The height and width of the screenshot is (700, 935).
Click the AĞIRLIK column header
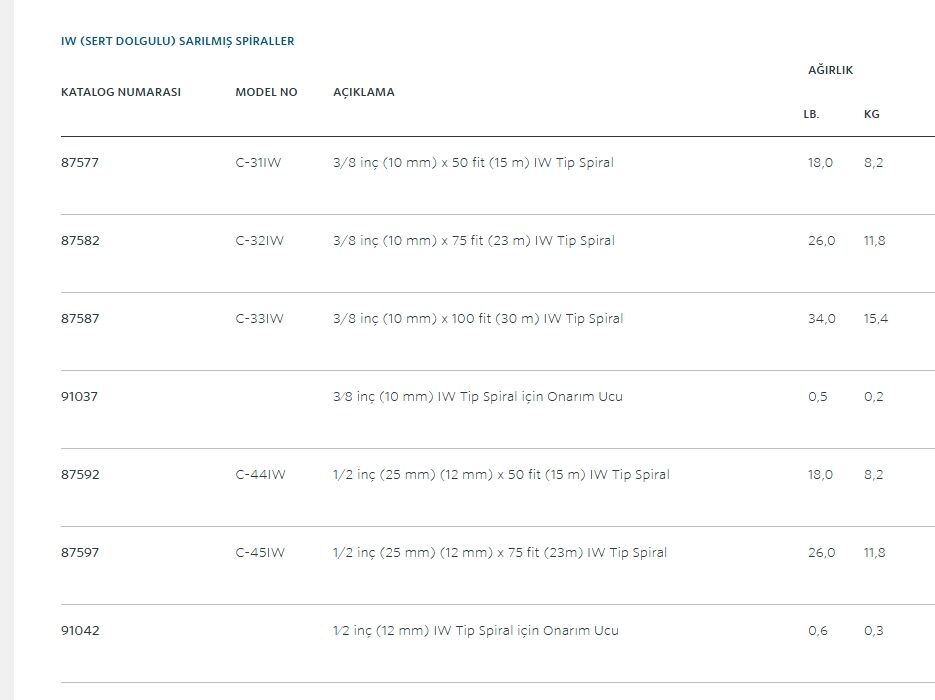(x=831, y=69)
